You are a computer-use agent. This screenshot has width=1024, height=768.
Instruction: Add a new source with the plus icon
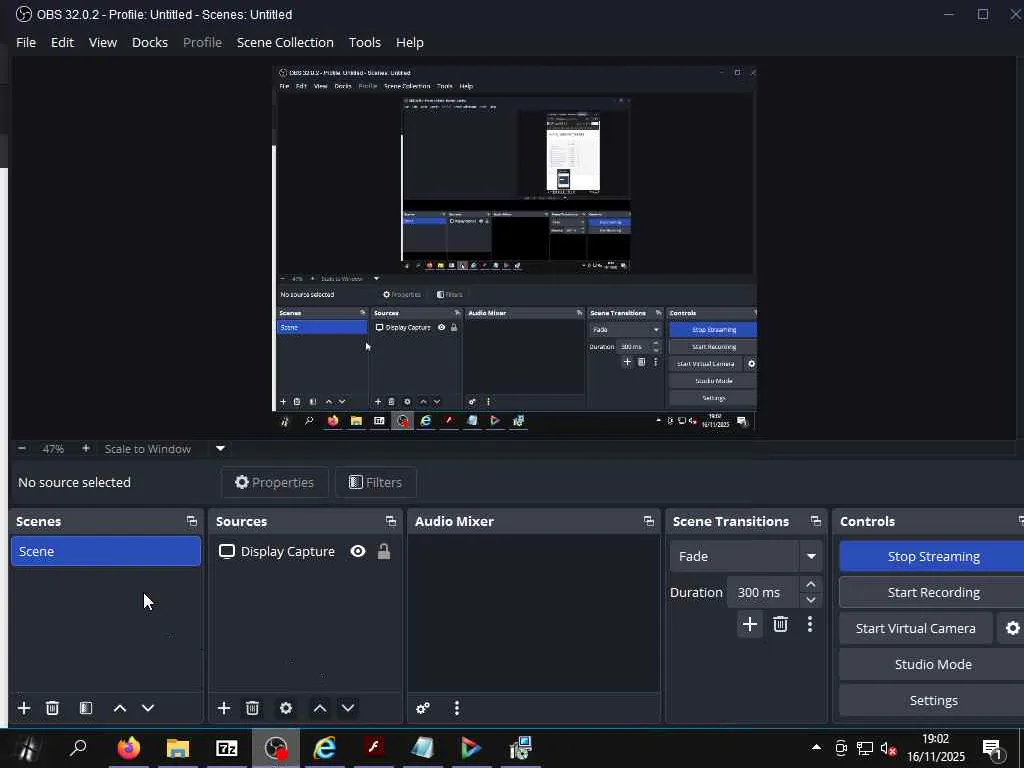[x=224, y=708]
